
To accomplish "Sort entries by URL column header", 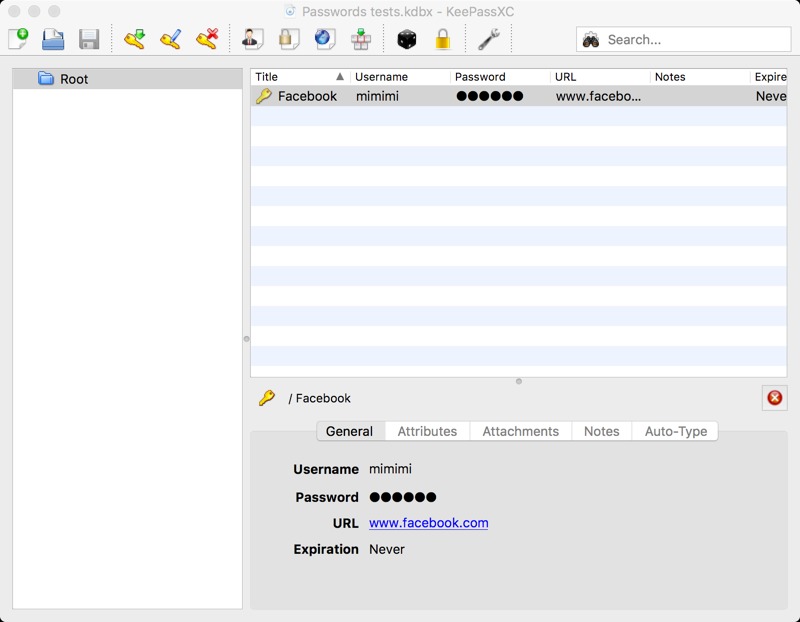I will (x=600, y=77).
